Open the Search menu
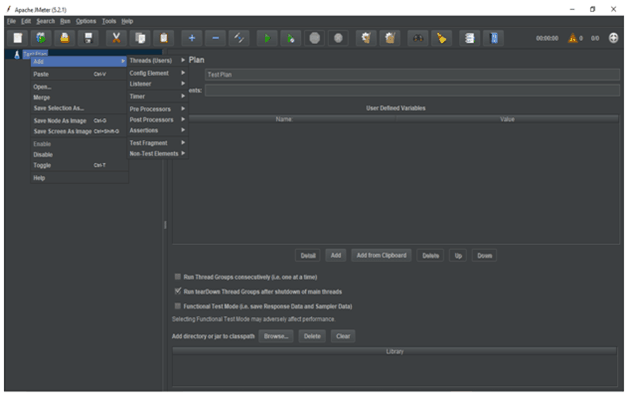 45,21
